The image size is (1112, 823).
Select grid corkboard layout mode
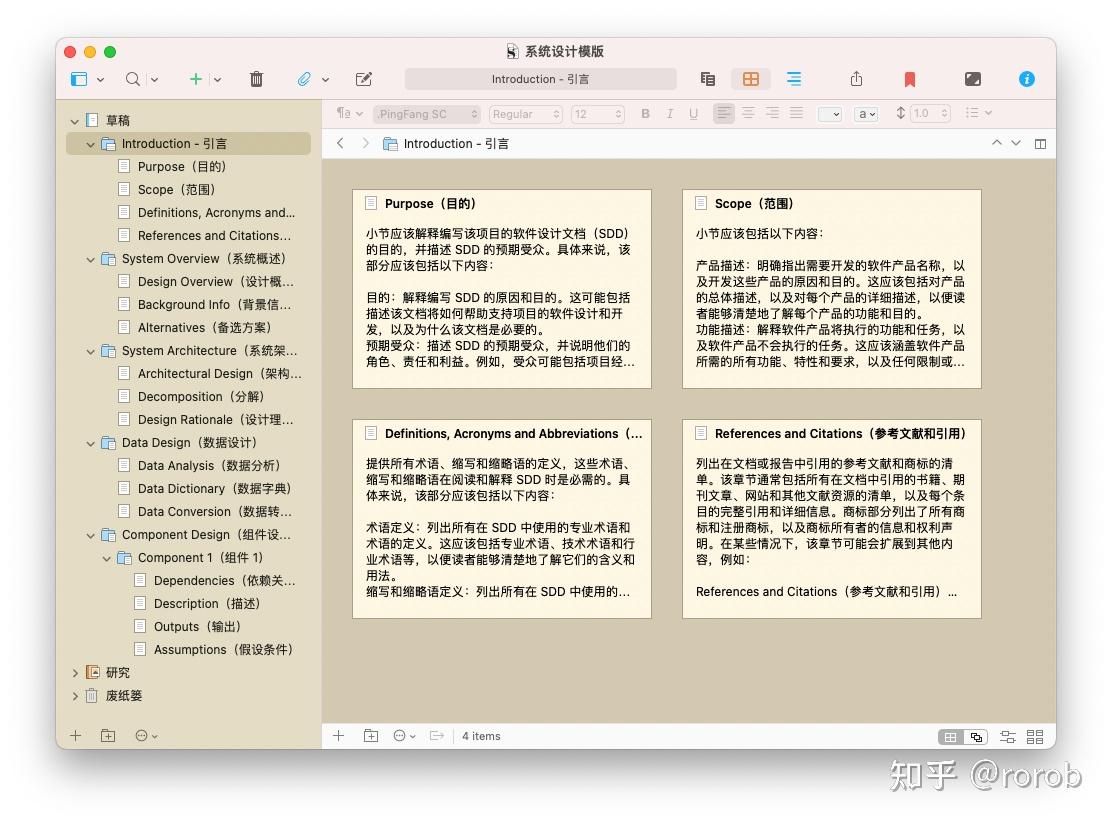coord(950,737)
